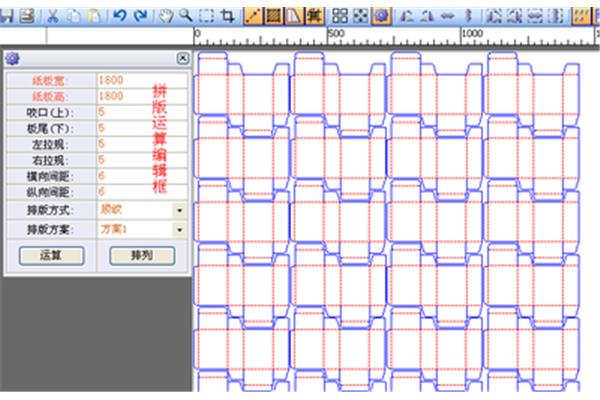Click the 横向间距 value field

[x=142, y=176]
